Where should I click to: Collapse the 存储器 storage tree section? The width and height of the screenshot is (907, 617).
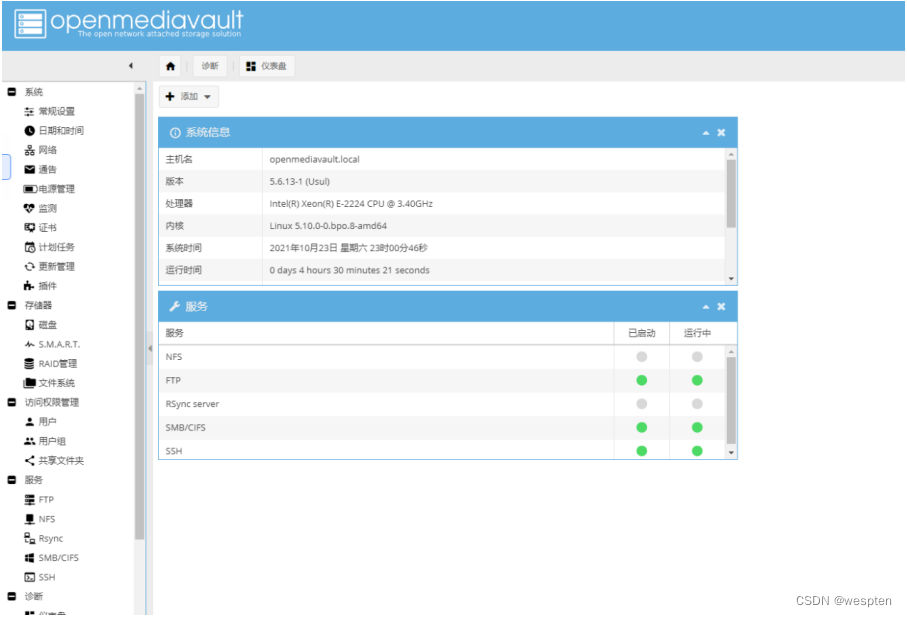12,305
